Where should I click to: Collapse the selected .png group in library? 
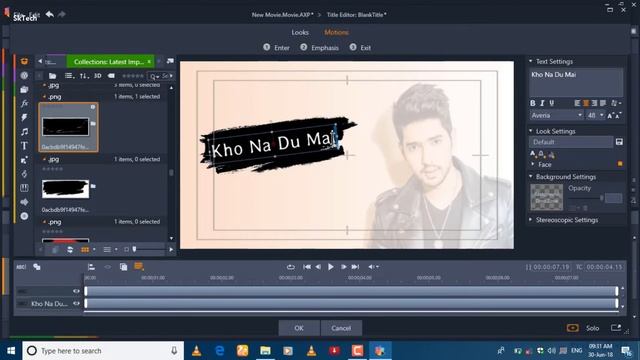point(44,97)
